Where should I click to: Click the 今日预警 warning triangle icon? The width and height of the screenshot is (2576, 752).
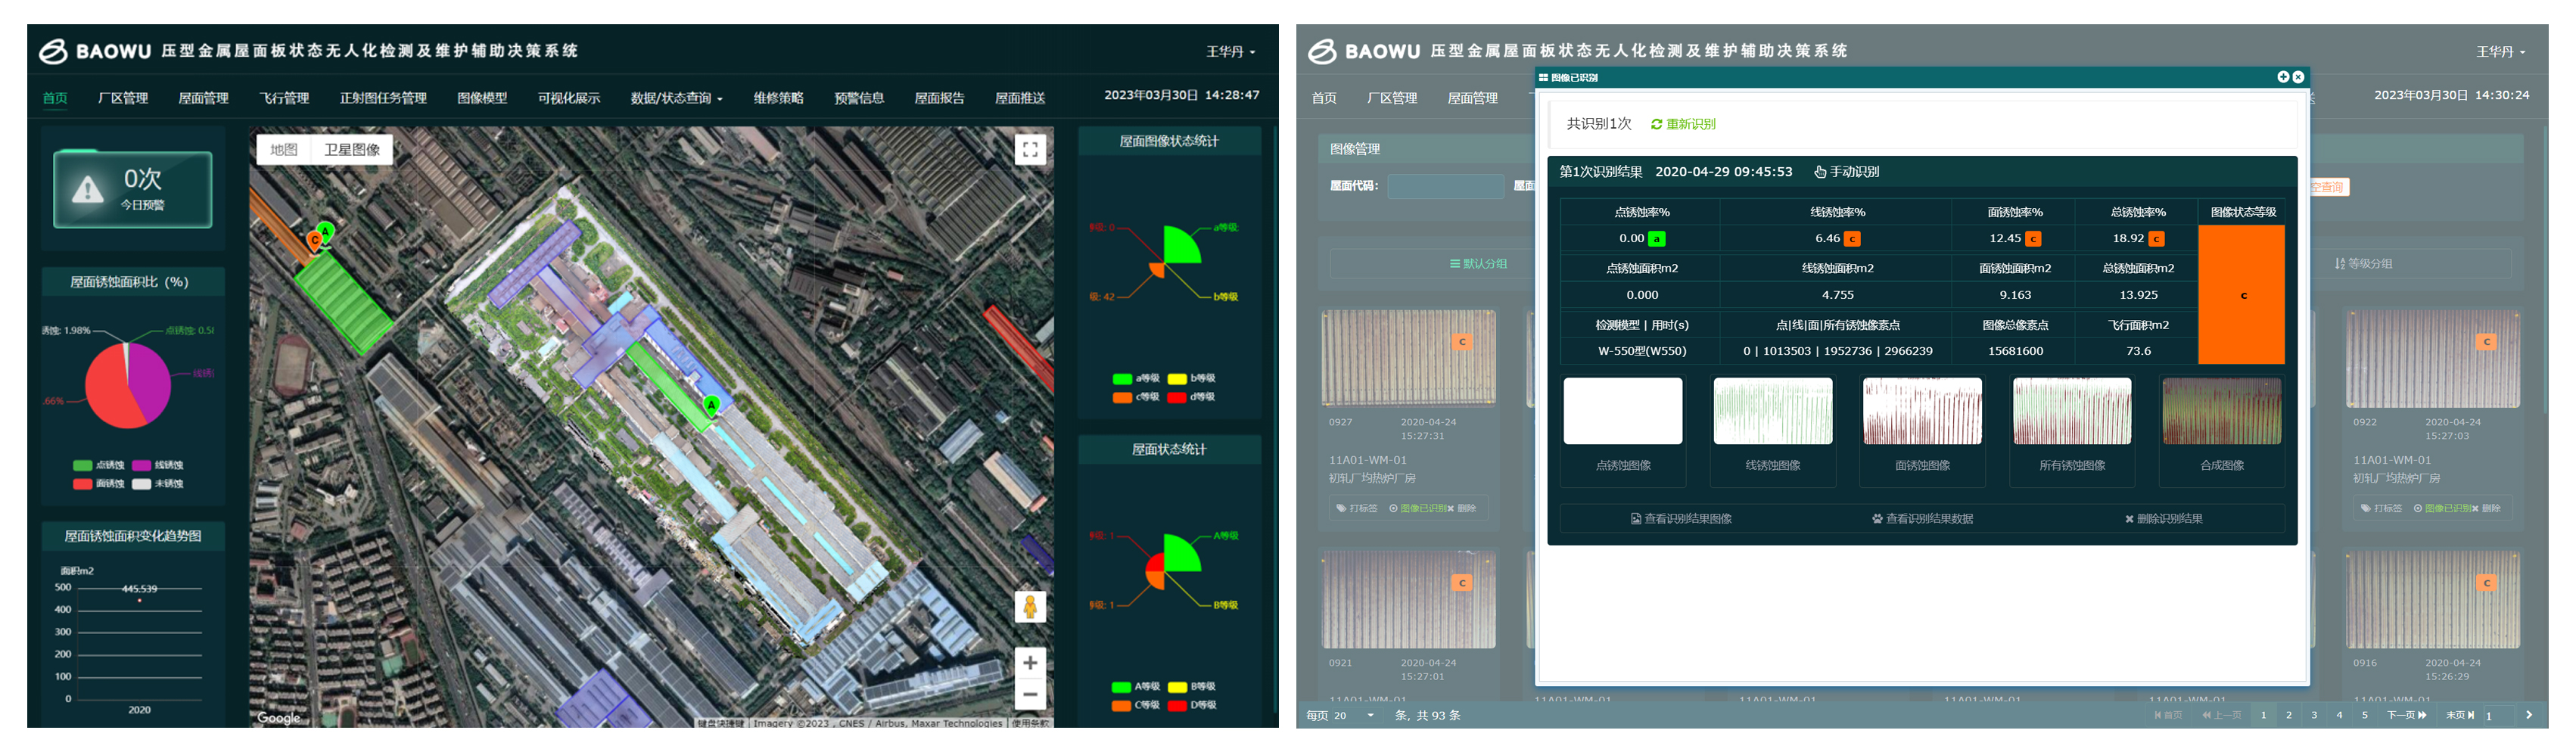coord(88,189)
